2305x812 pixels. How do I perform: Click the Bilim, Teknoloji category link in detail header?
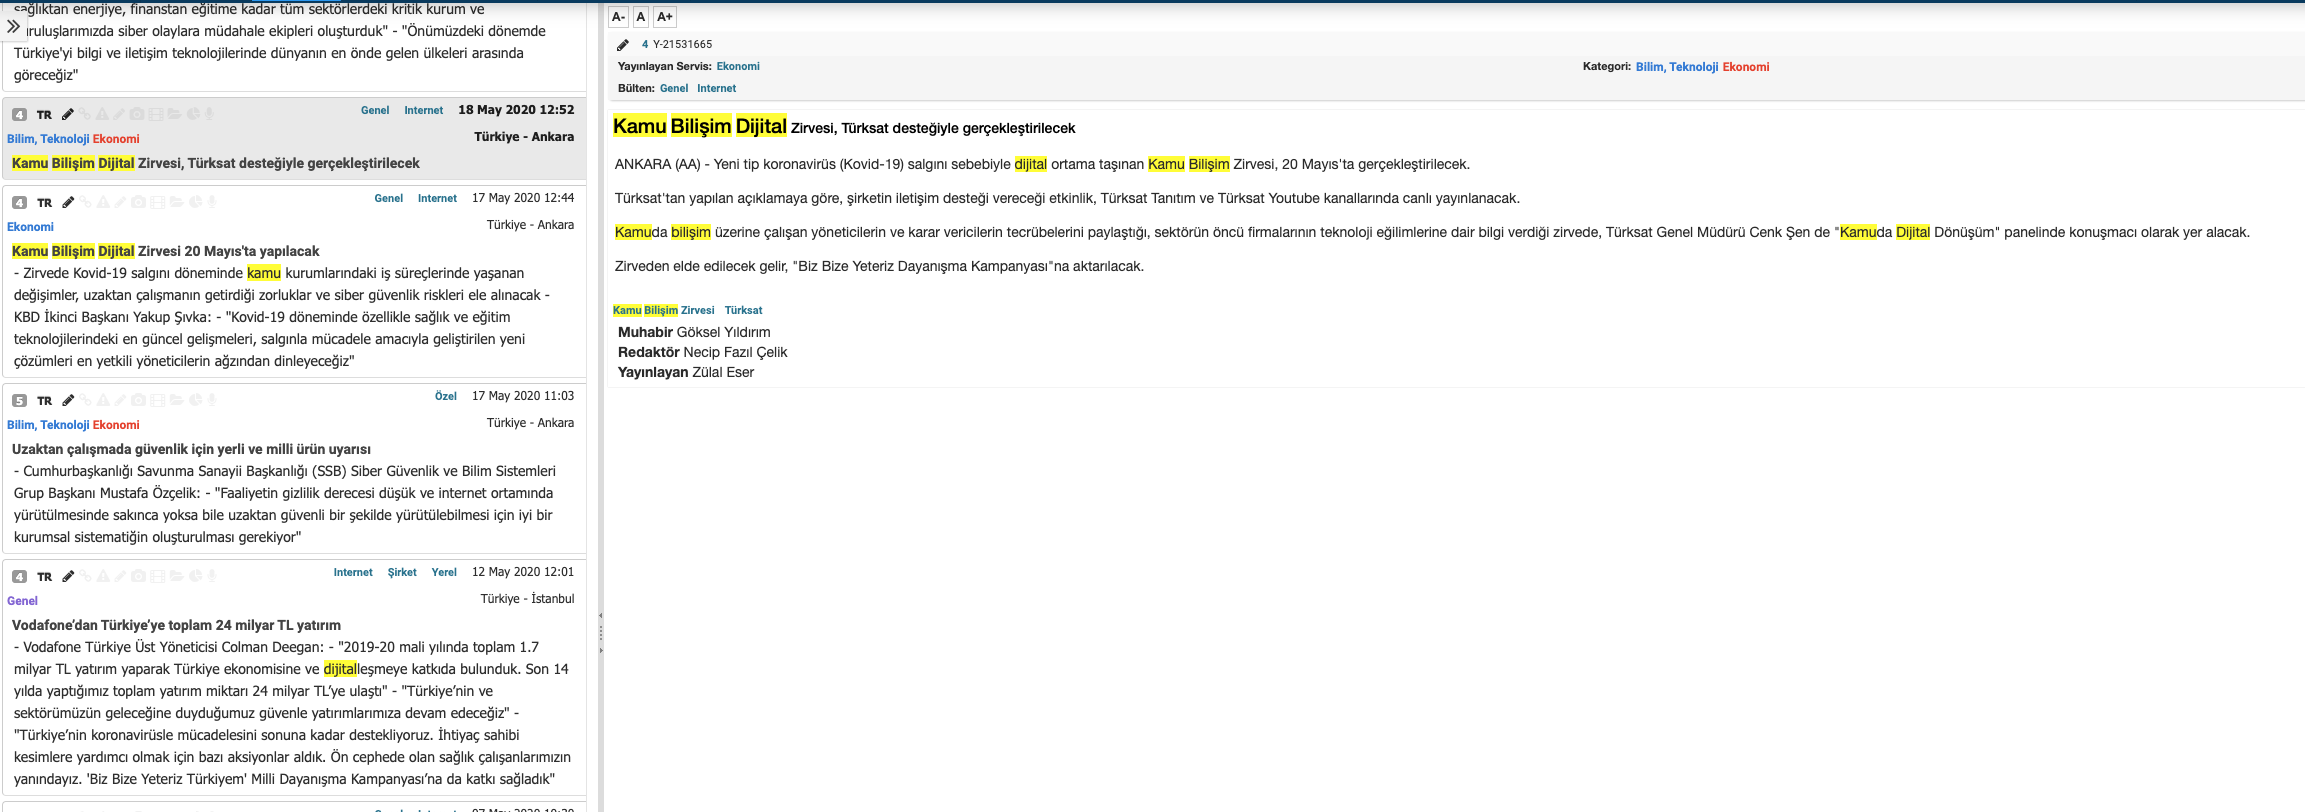(x=1676, y=67)
